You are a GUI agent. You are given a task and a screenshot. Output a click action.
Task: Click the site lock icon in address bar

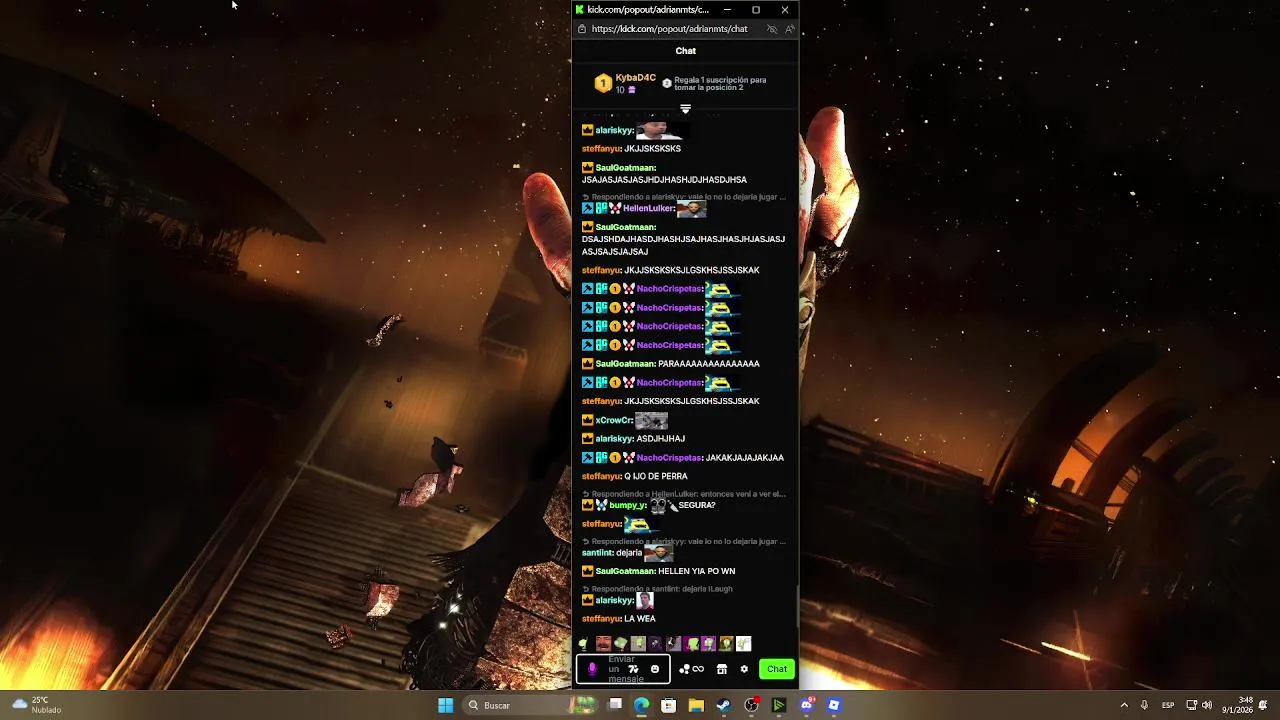pyautogui.click(x=582, y=29)
